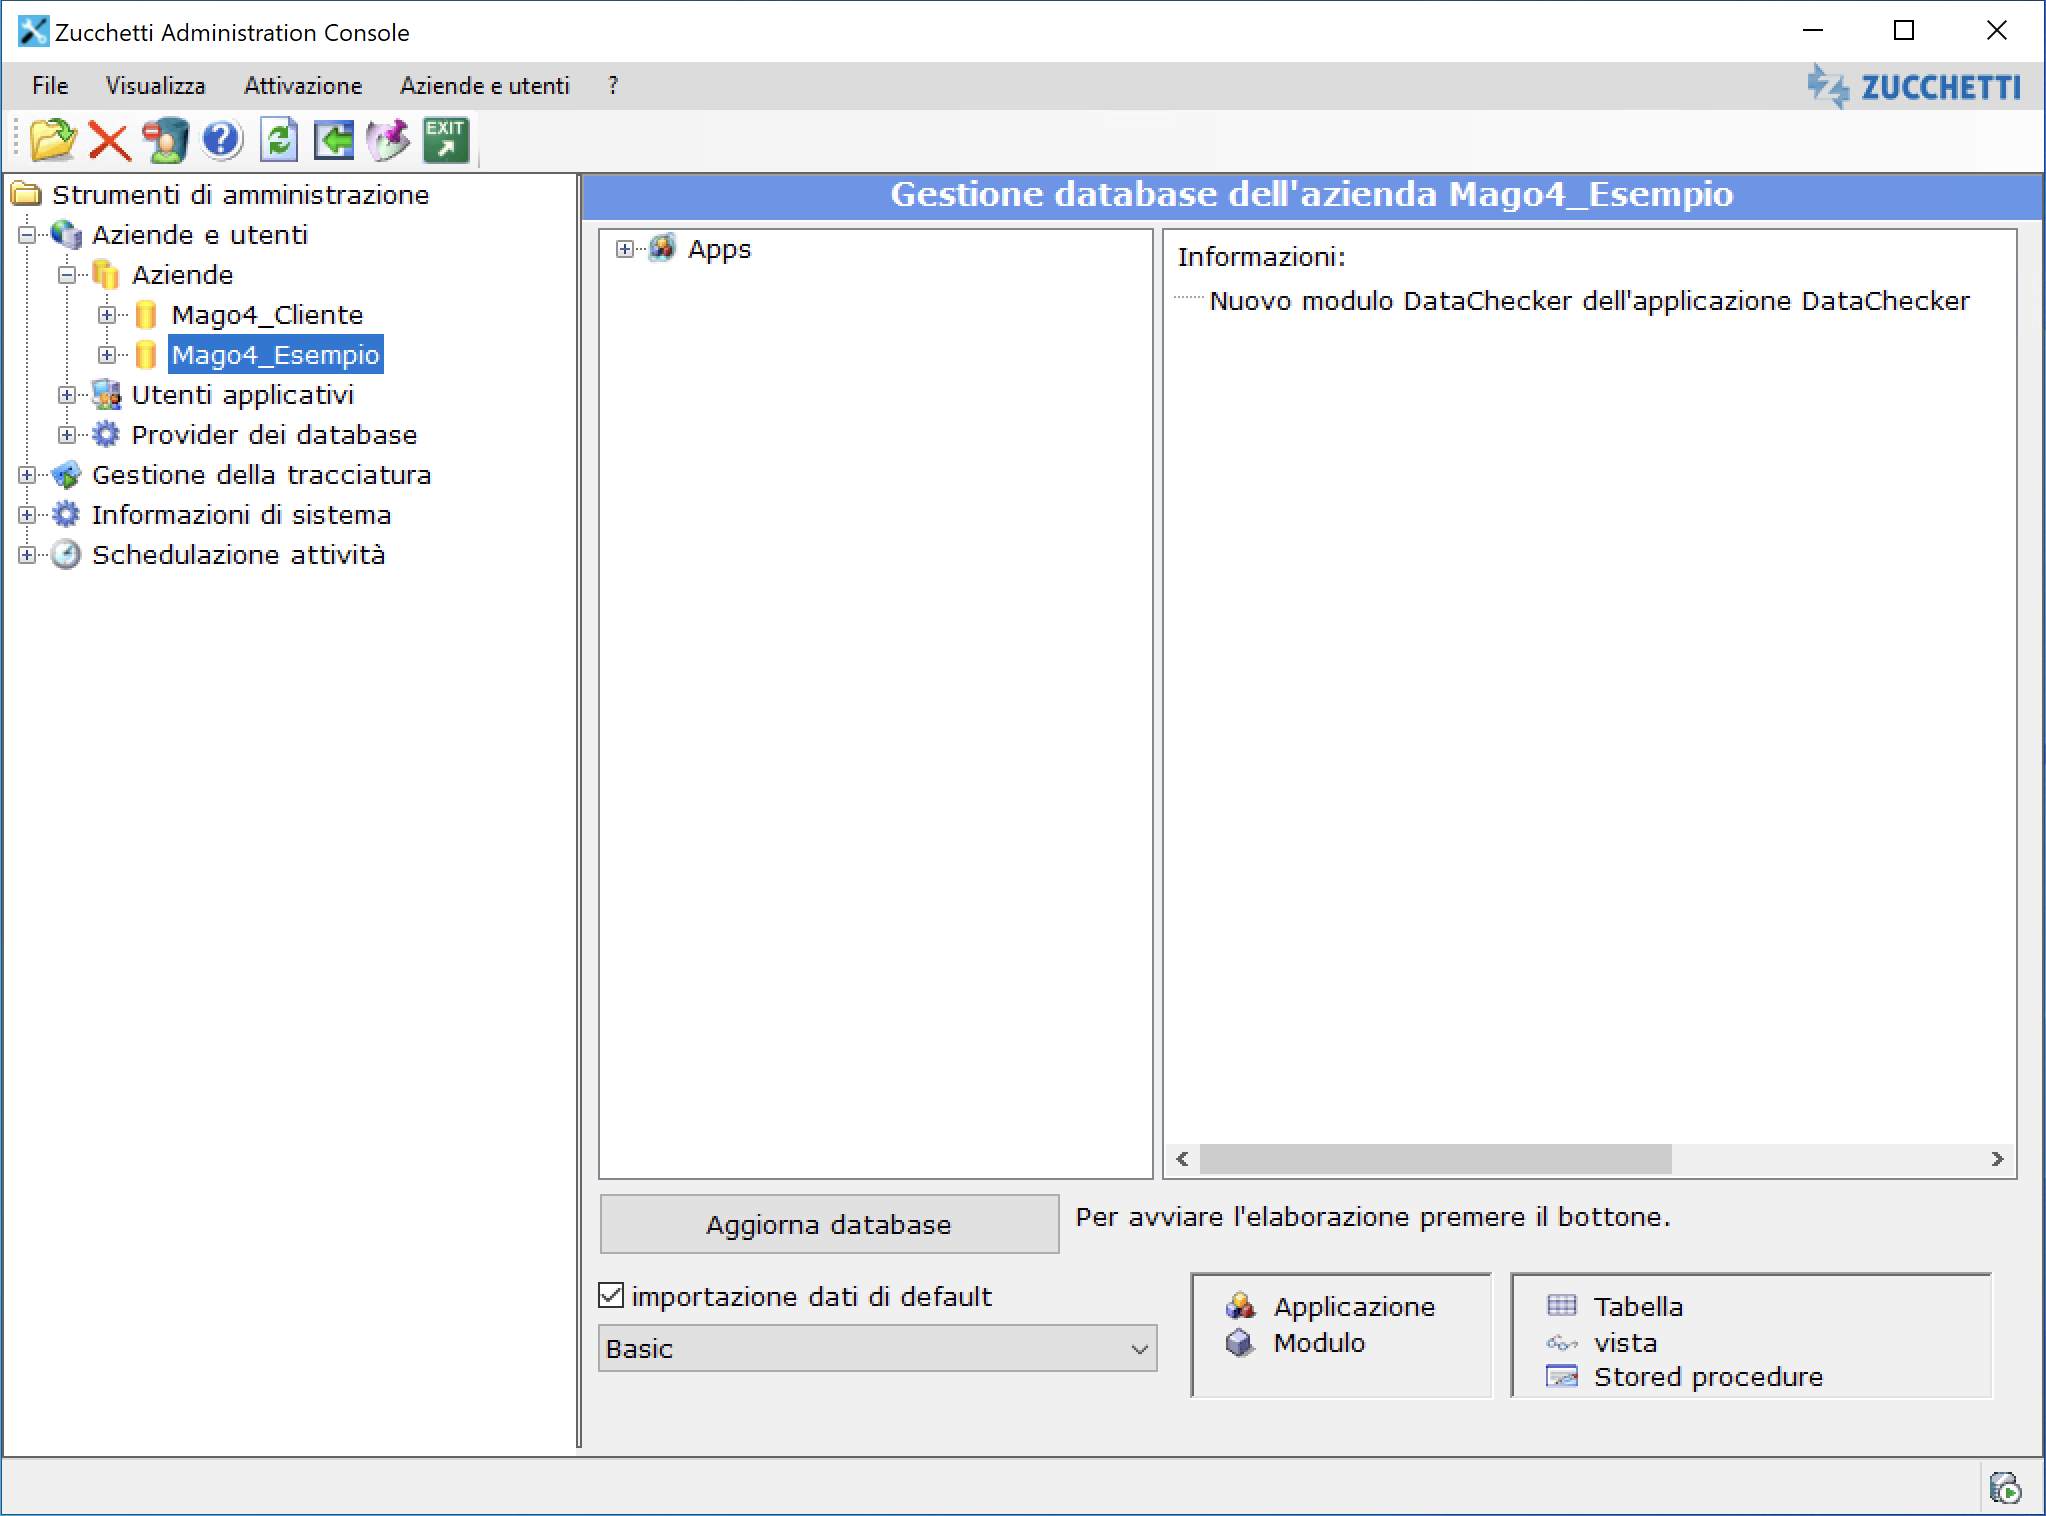Select Strumenti di amministrazione root label
2046x1516 pixels.
(241, 195)
